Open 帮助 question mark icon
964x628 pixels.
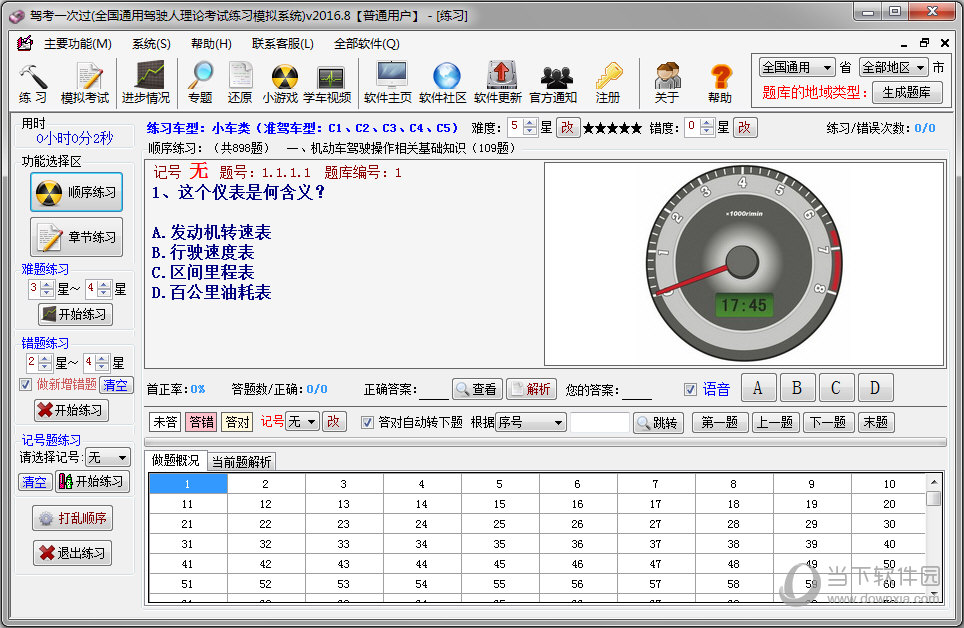(x=720, y=83)
